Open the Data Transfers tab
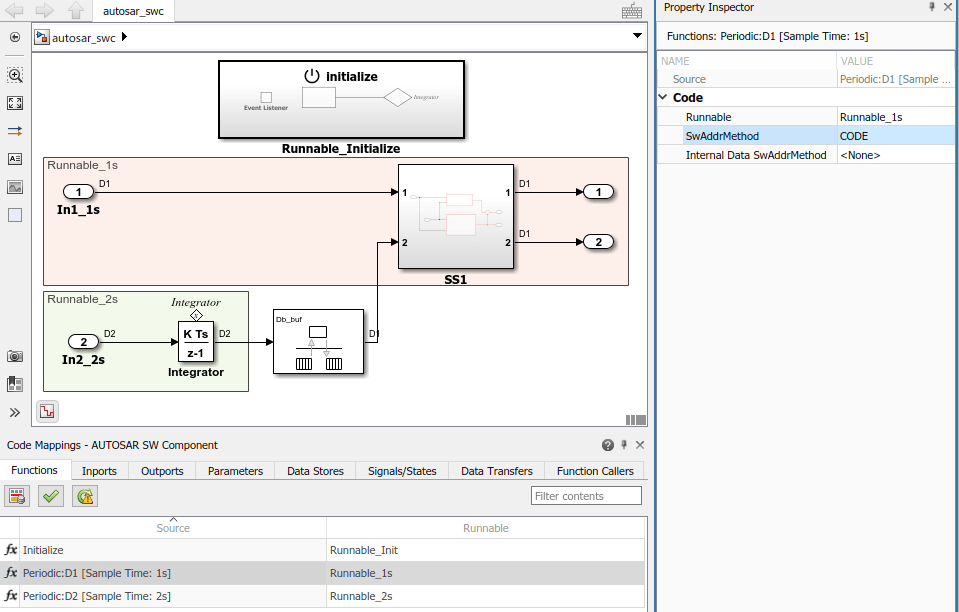 tap(497, 471)
